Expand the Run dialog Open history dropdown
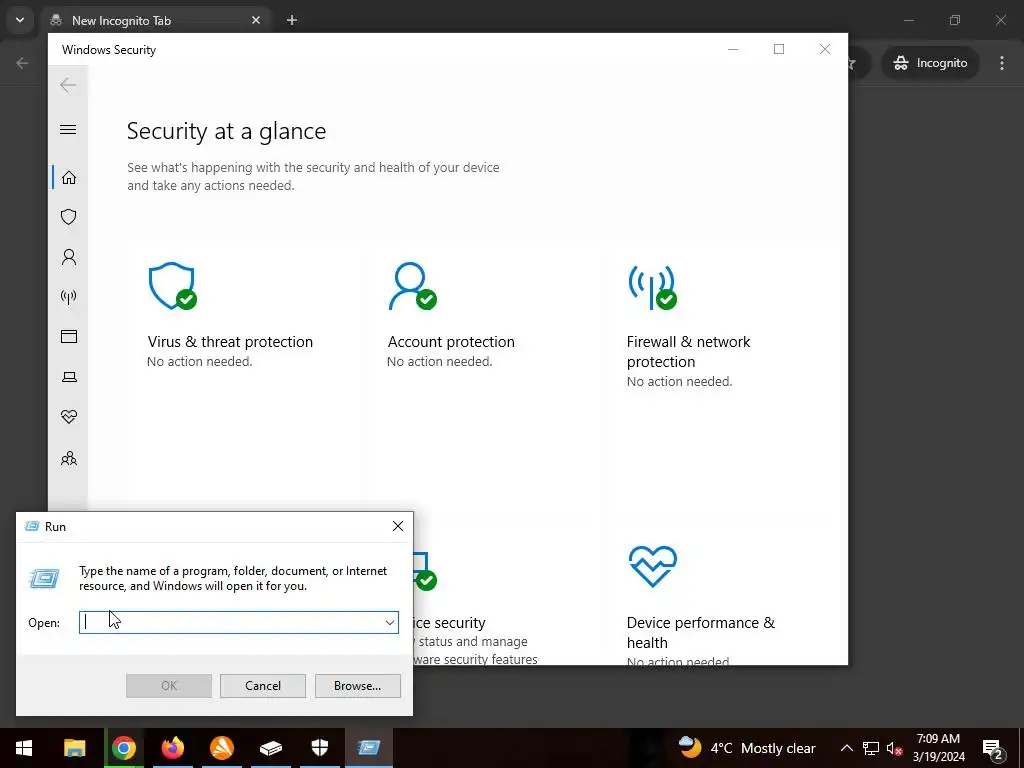Viewport: 1024px width, 768px height. click(x=390, y=622)
